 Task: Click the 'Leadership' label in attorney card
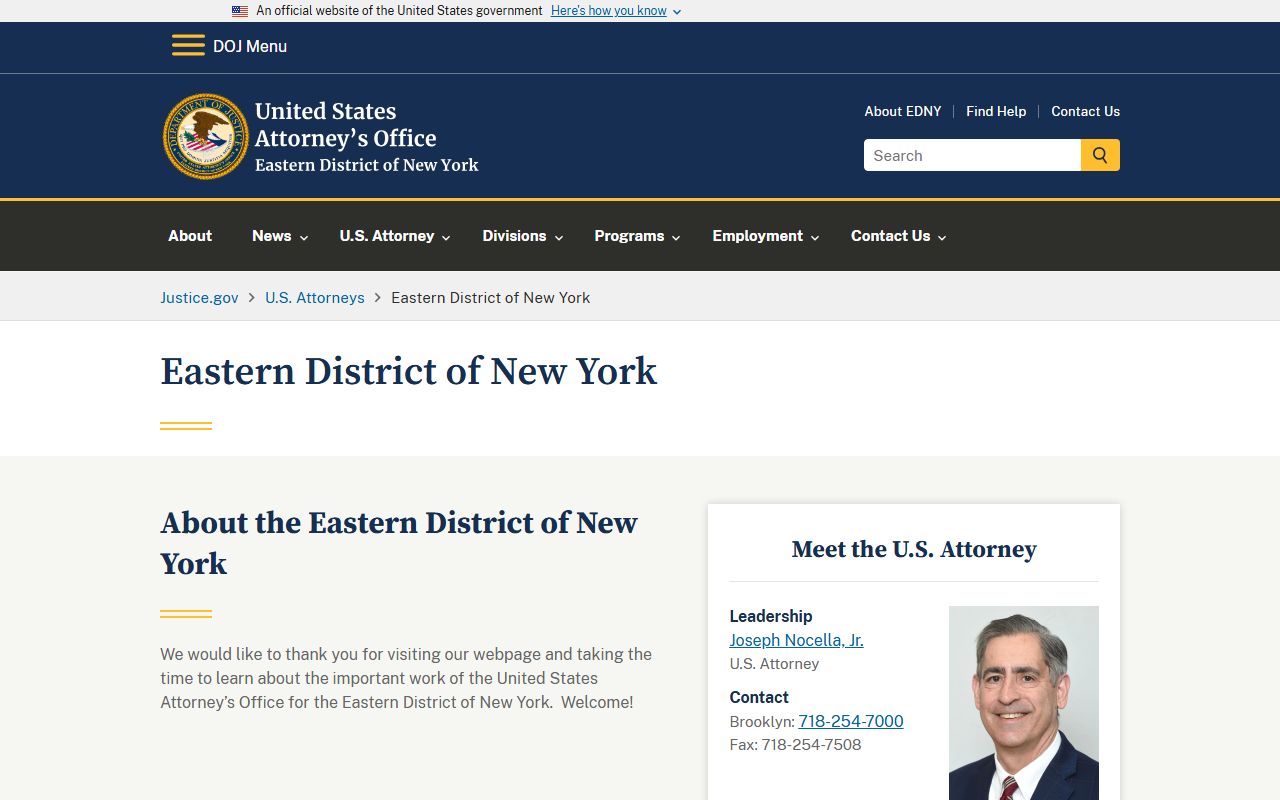[771, 616]
